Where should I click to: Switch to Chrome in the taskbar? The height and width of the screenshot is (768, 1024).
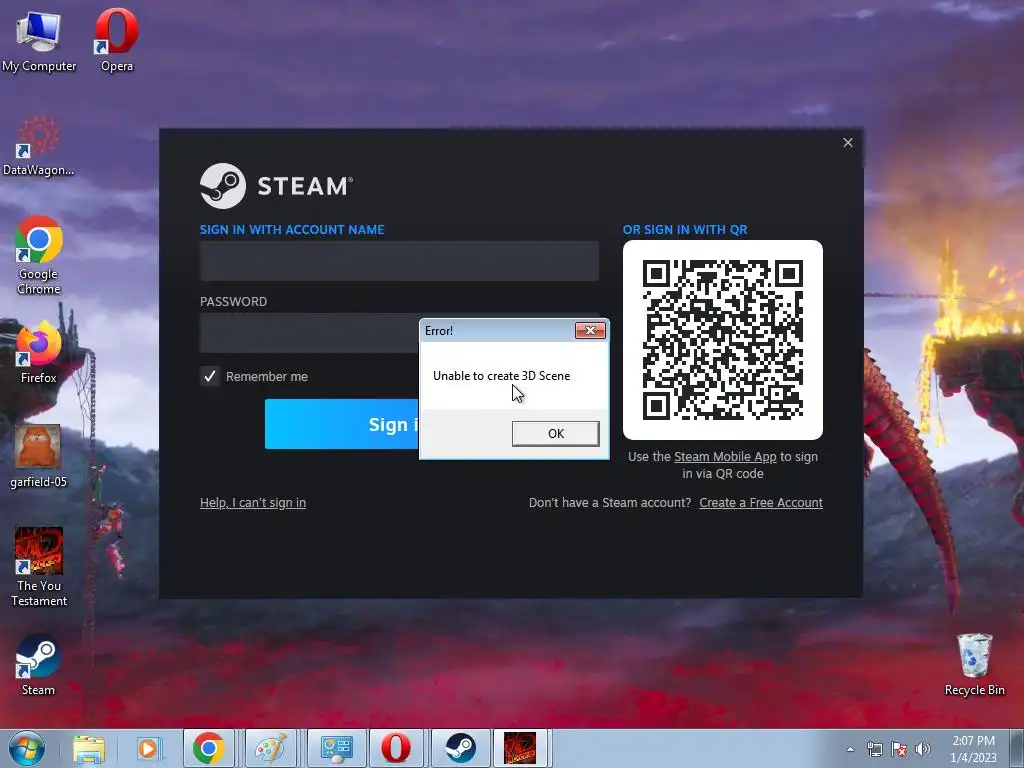(x=209, y=748)
